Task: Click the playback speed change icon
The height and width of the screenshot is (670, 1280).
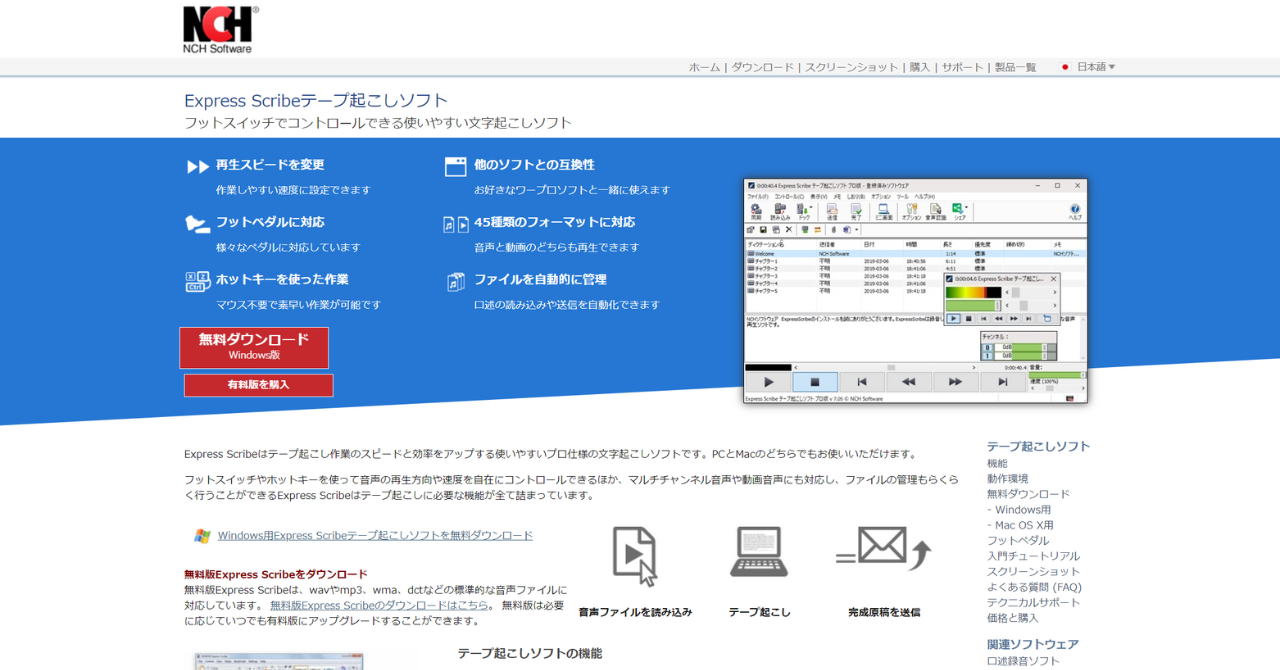Action: 197,166
